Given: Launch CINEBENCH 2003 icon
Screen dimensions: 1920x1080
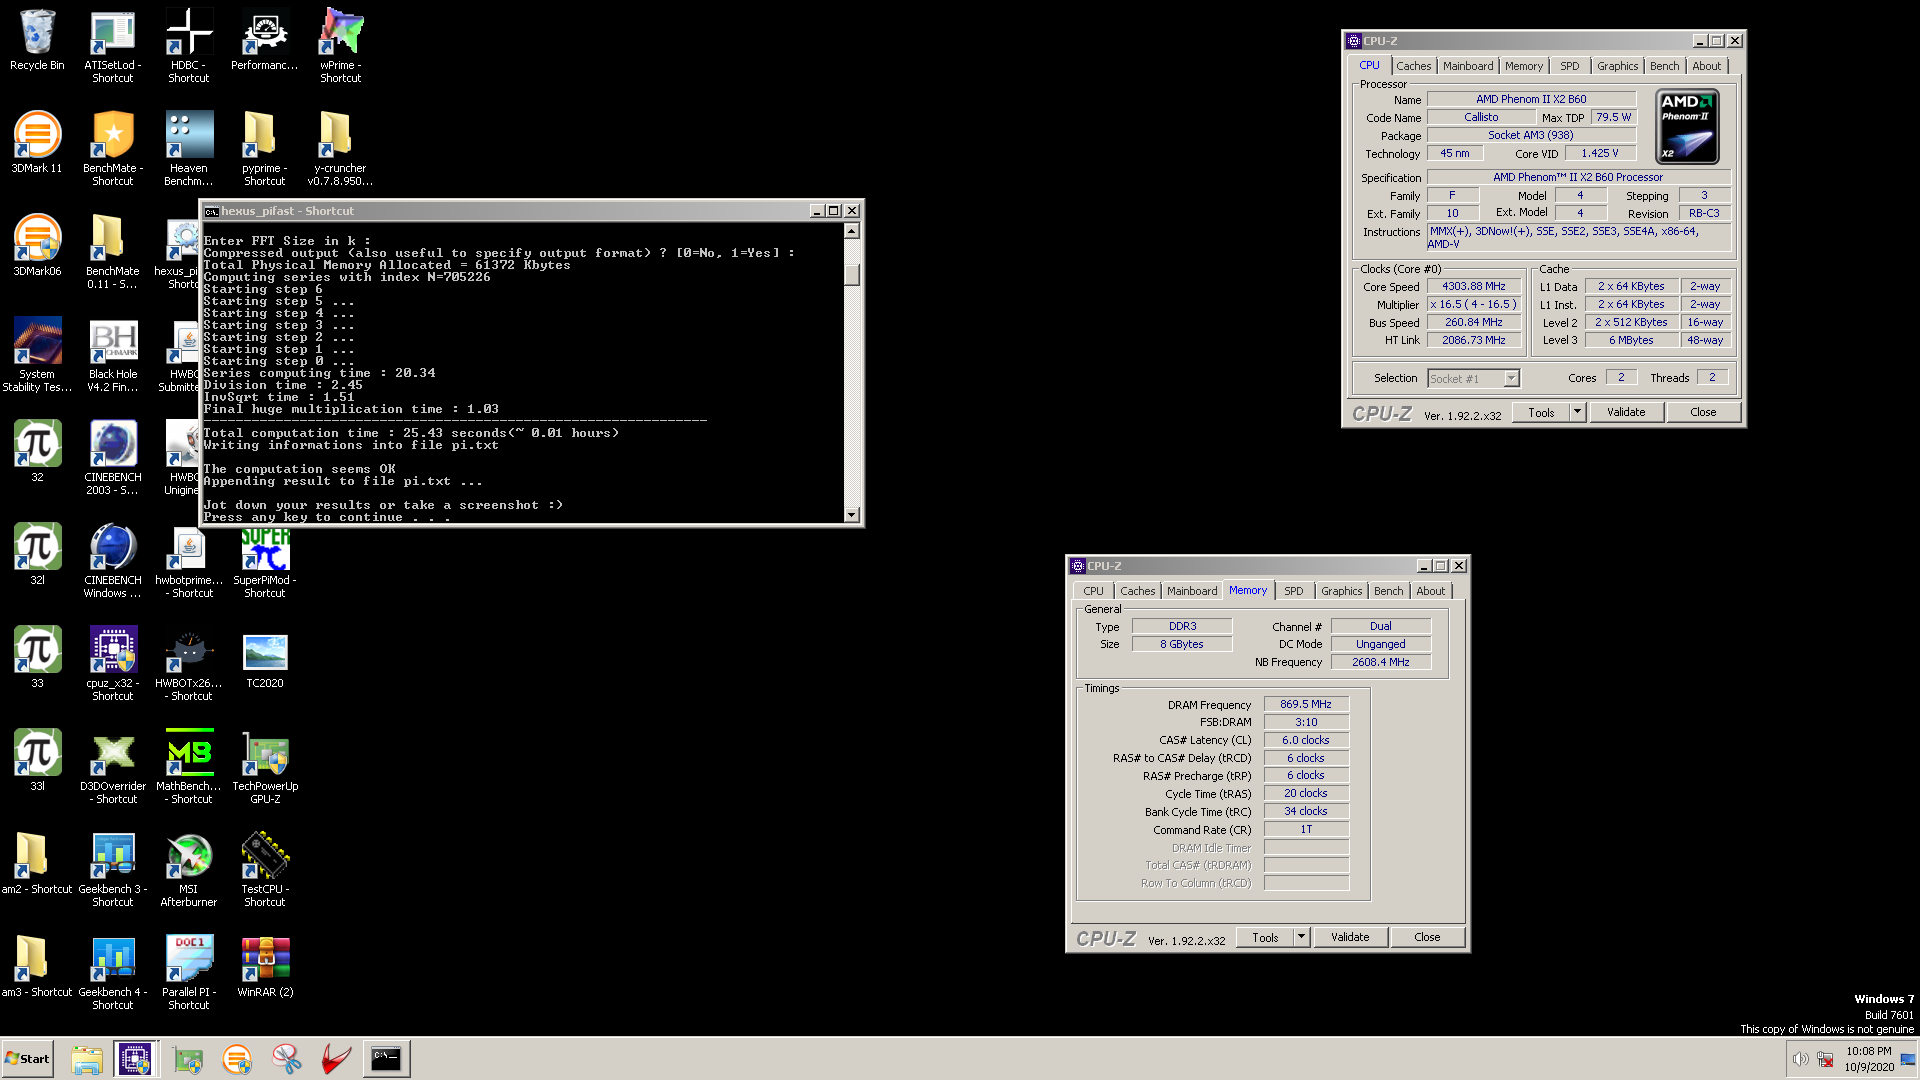Looking at the screenshot, I should 113,457.
